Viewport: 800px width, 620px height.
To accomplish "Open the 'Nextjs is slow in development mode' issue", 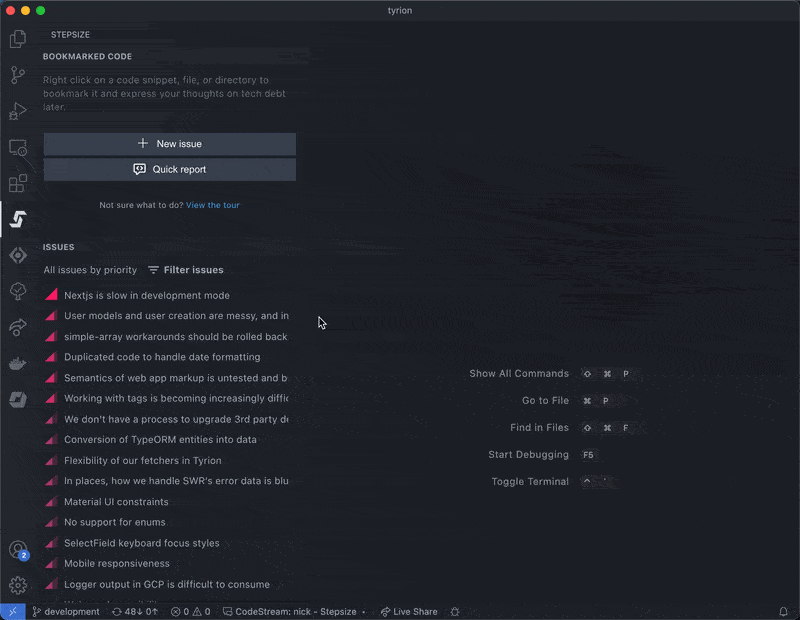I will 147,295.
